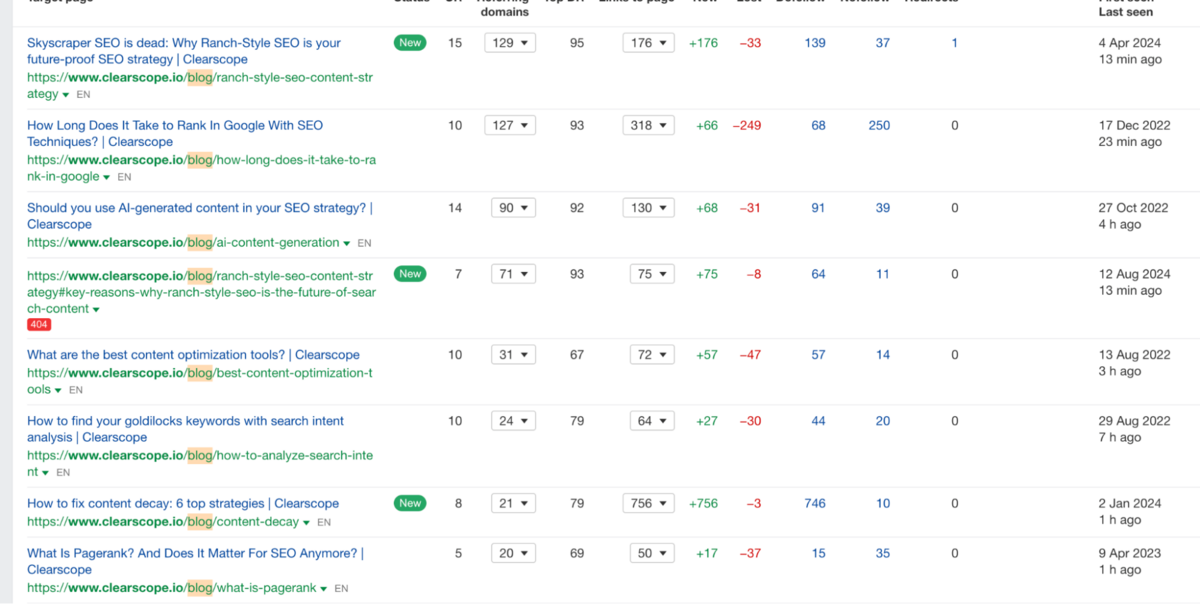Open the best-content-optimization-tools URL
This screenshot has width=1200, height=604.
200,373
